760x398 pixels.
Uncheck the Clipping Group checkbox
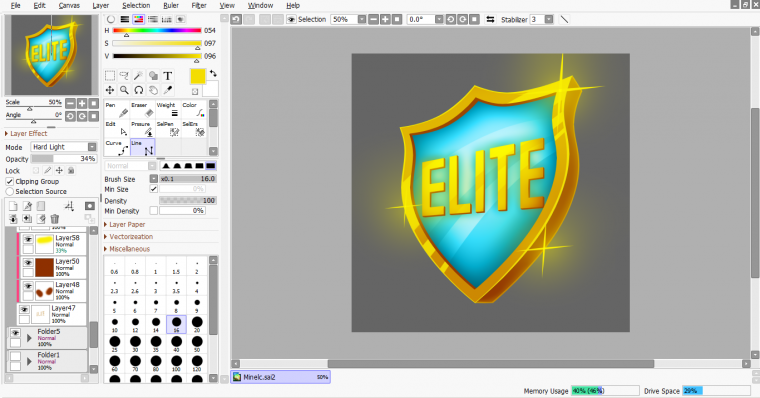(9, 181)
